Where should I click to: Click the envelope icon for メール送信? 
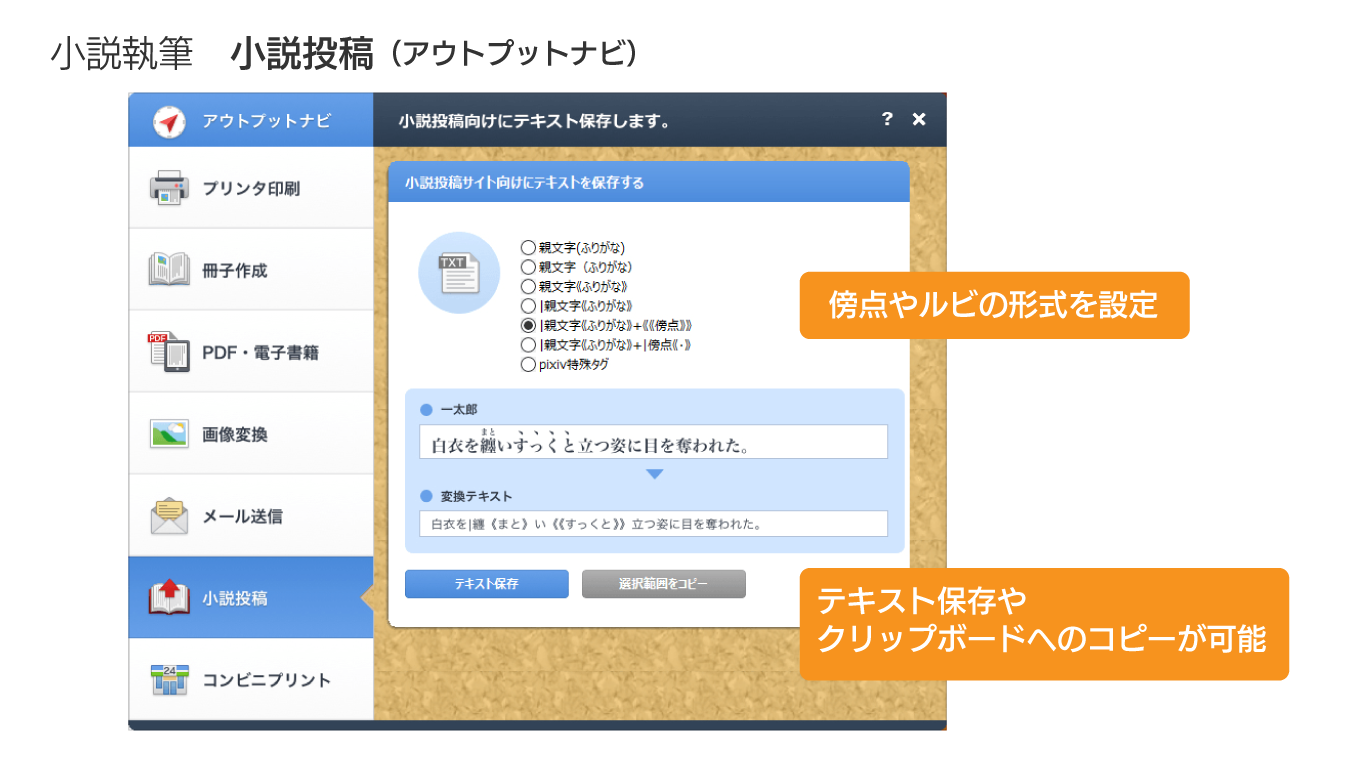pyautogui.click(x=169, y=516)
